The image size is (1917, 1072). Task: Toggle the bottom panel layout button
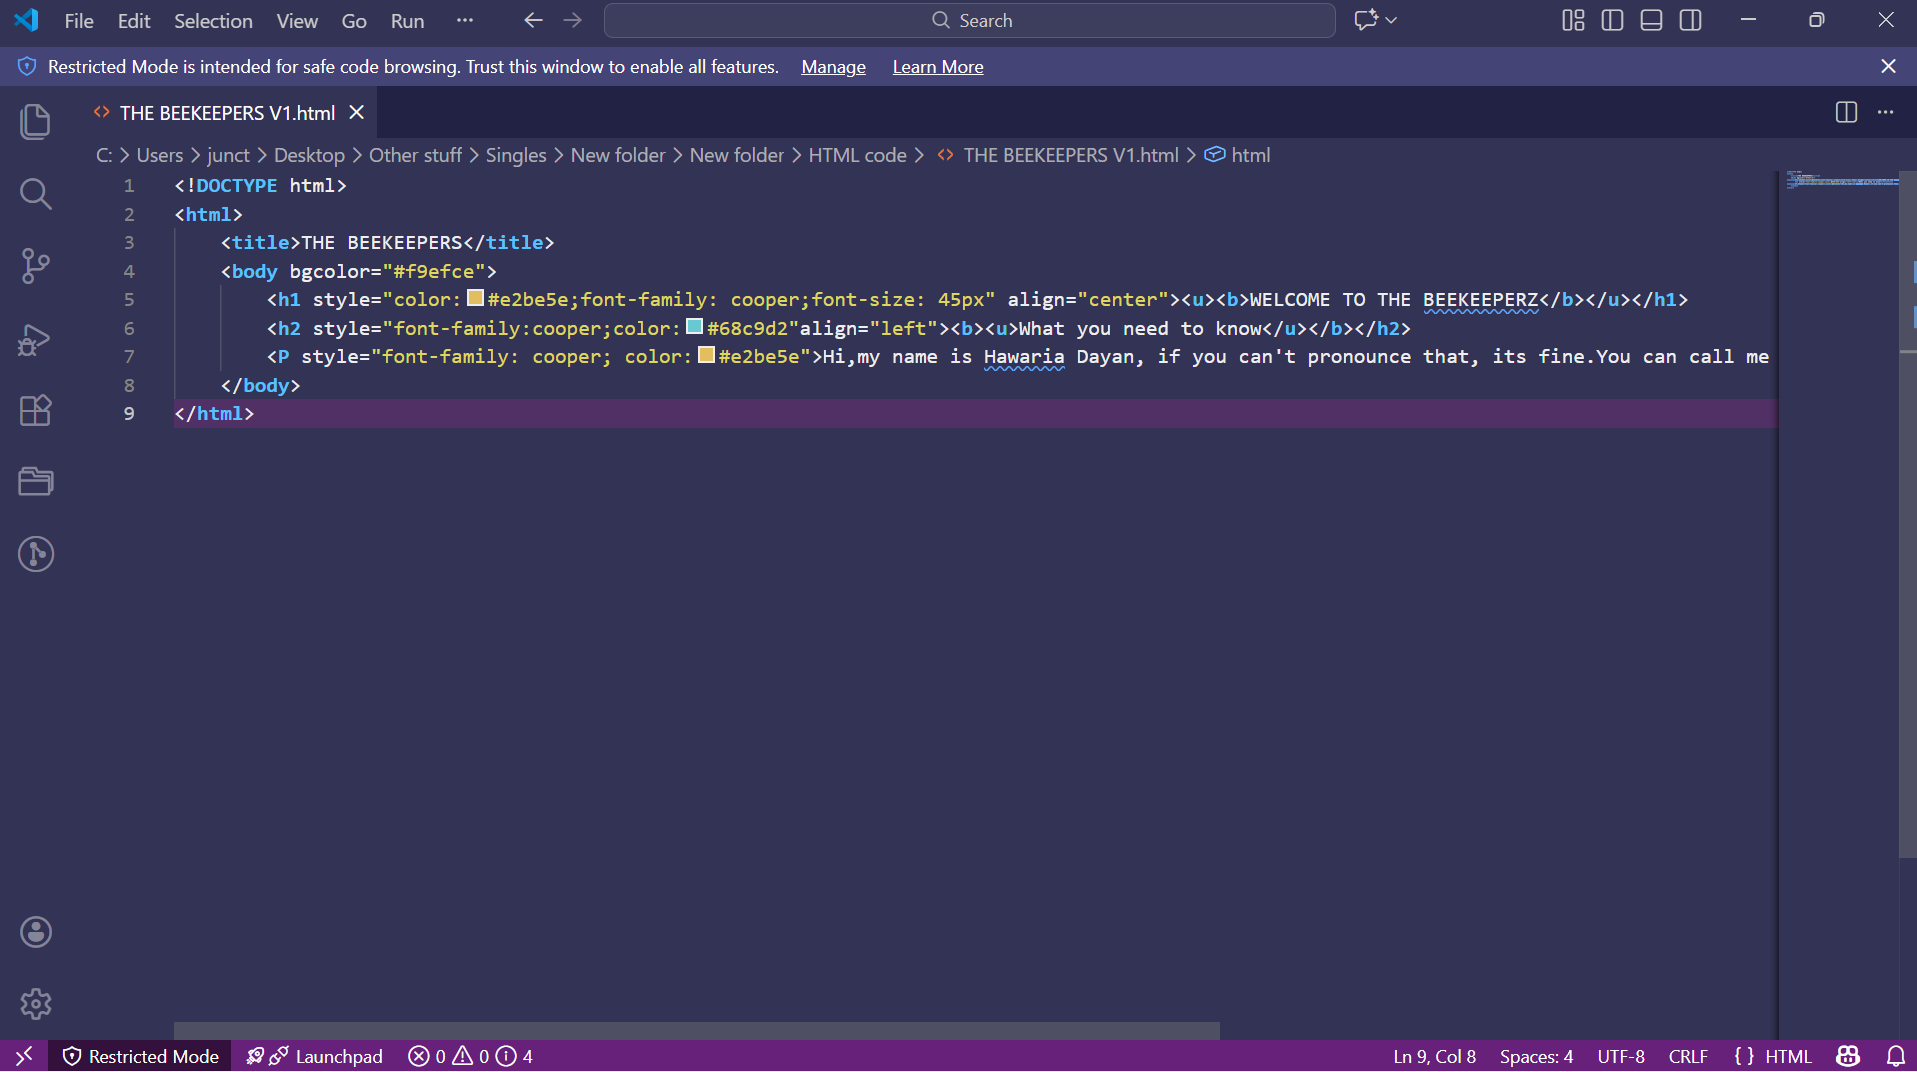[x=1651, y=21]
